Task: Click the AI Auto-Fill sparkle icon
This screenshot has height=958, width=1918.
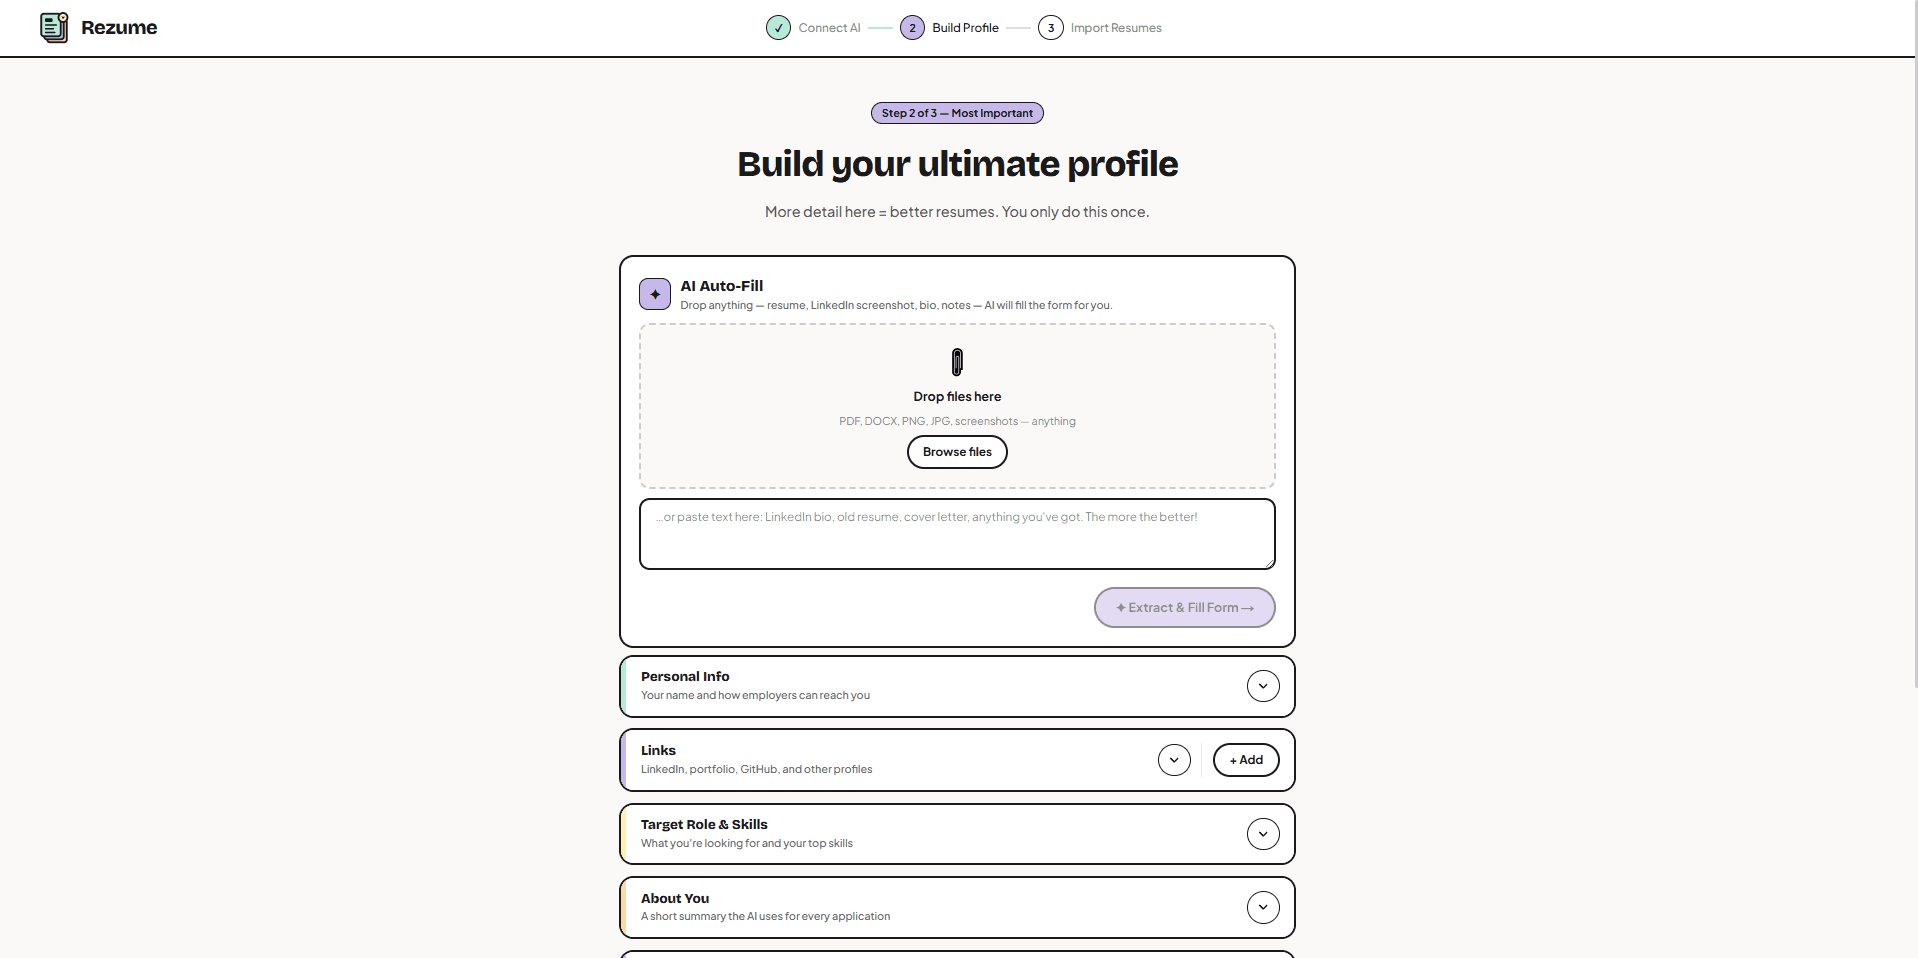Action: (x=655, y=294)
